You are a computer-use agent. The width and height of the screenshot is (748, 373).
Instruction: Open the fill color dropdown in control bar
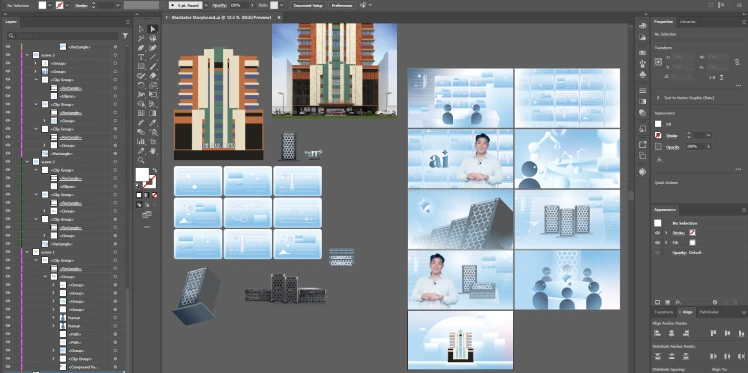pyautogui.click(x=50, y=5)
